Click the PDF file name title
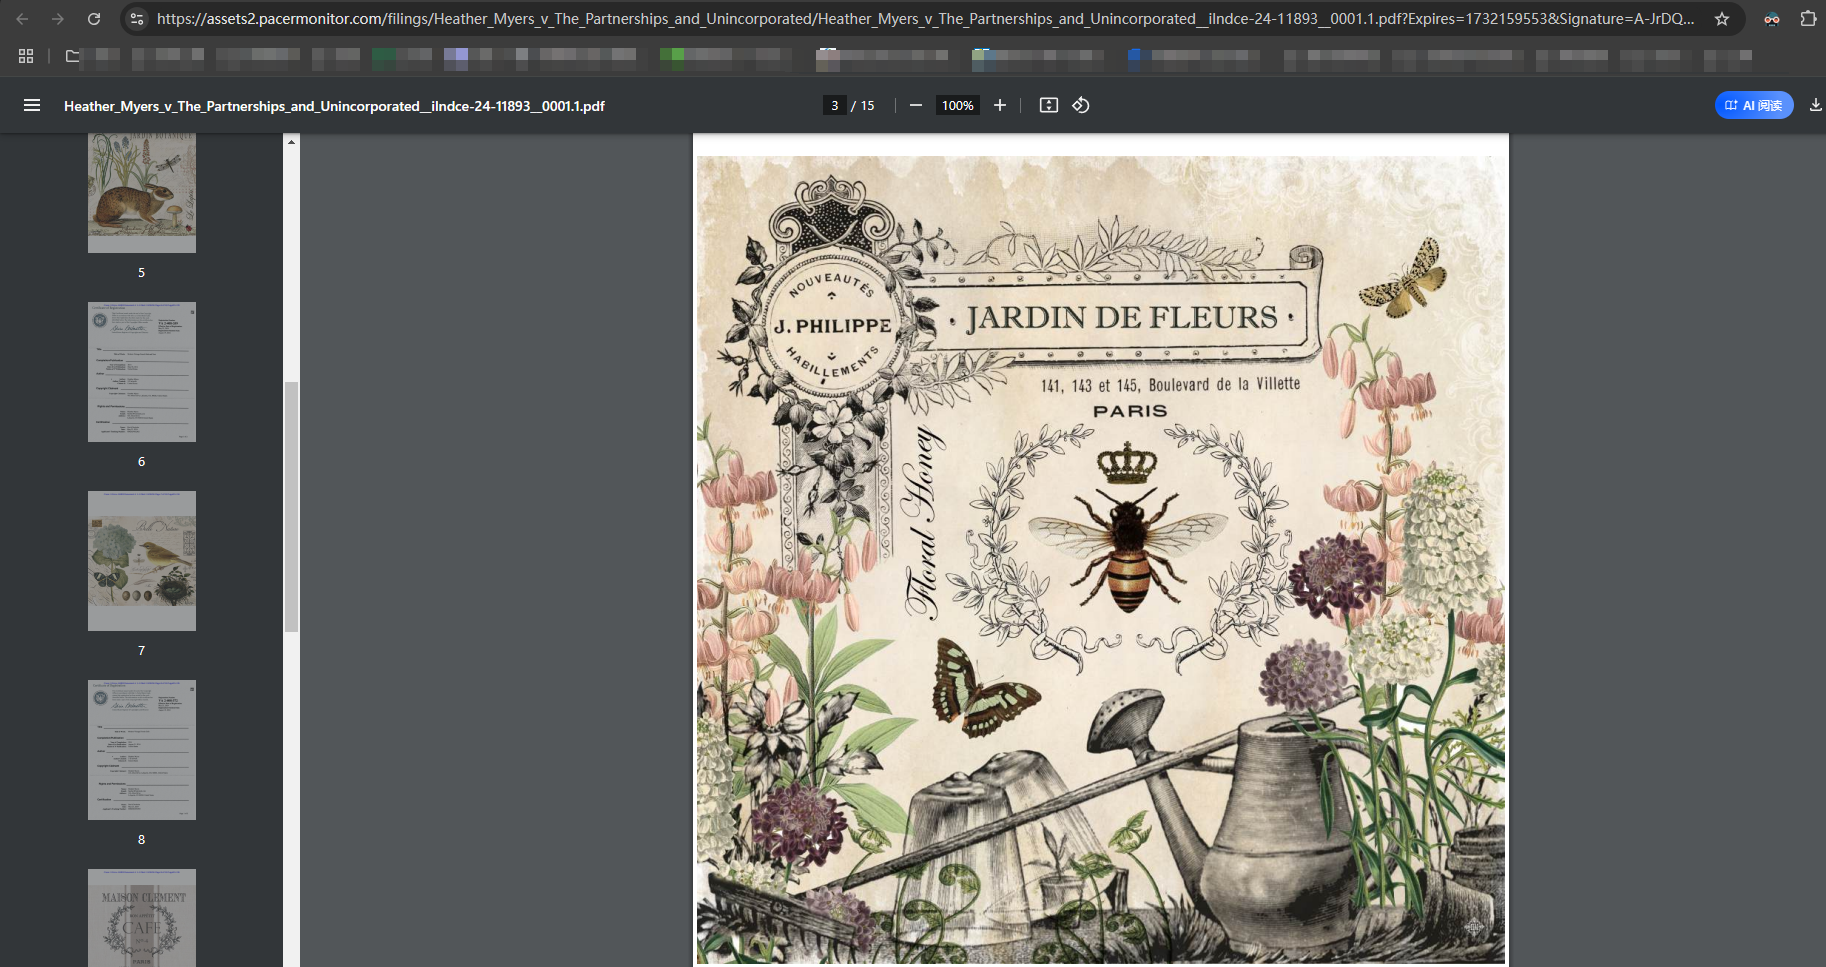This screenshot has height=967, width=1826. [x=334, y=106]
